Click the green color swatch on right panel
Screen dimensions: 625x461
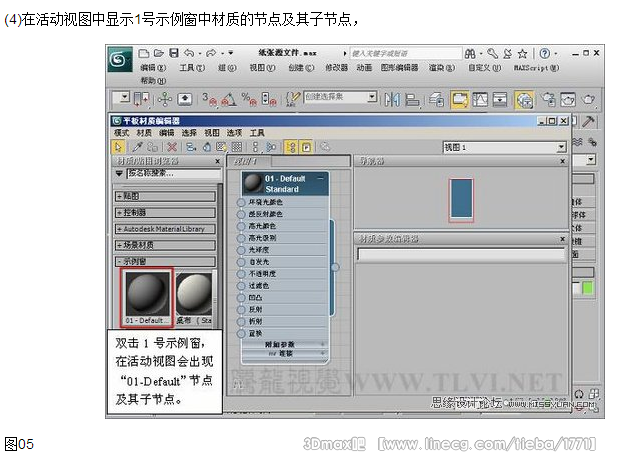(588, 288)
